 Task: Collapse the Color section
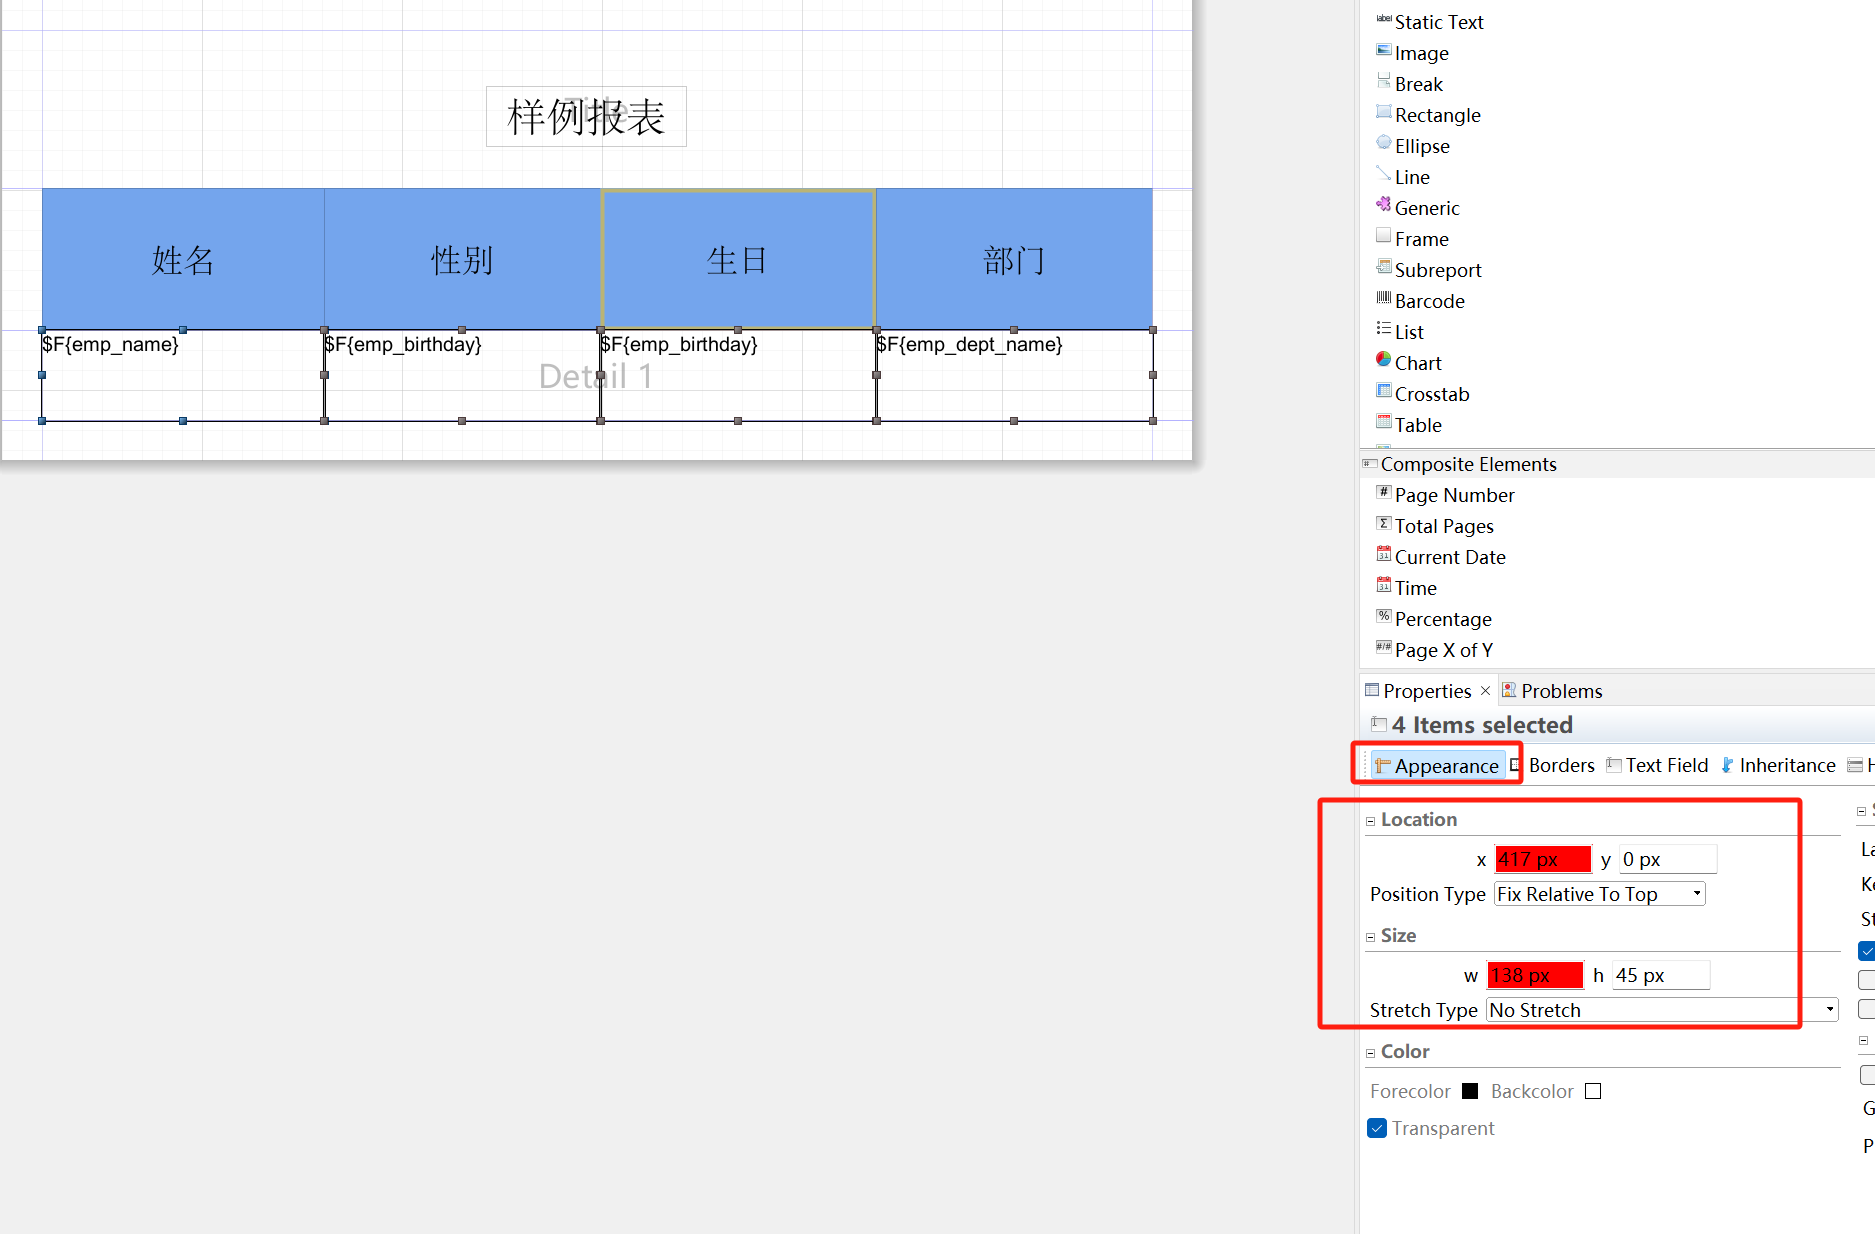[x=1371, y=1053]
